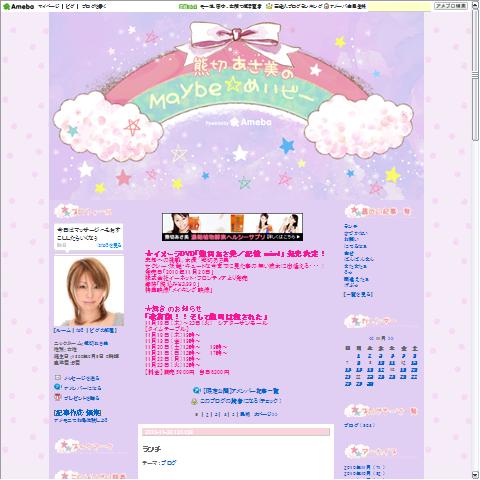Open ランチ in recent articles list
The width and height of the screenshot is (480, 480).
[x=351, y=226]
